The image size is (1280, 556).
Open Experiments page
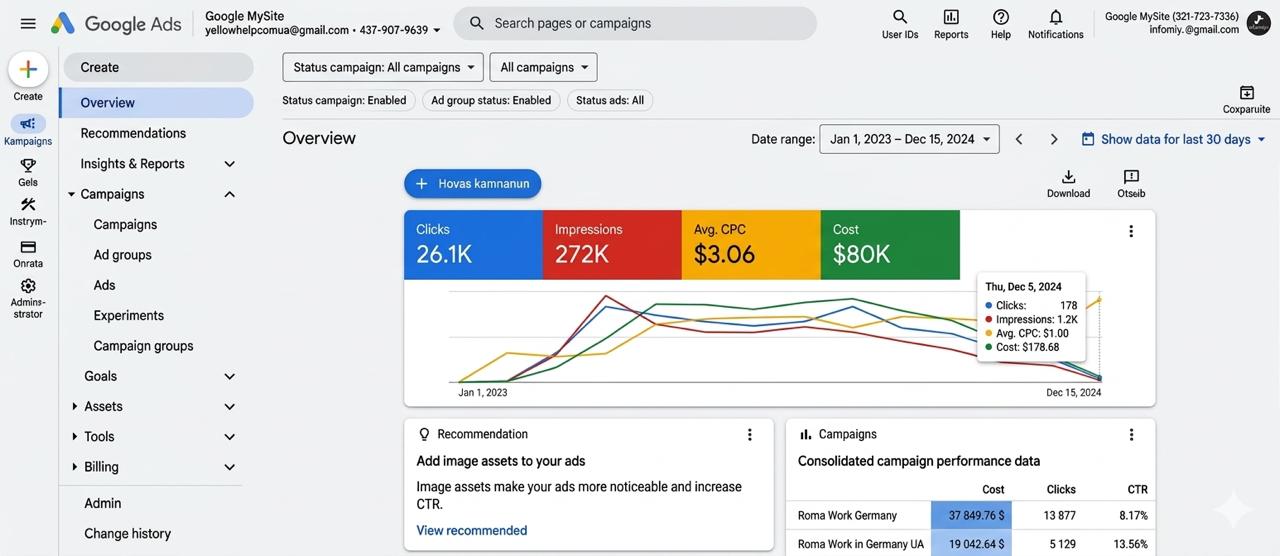pos(129,315)
